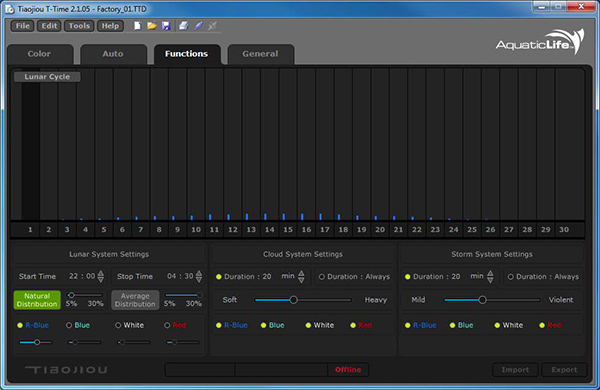Viewport: 600px width, 390px height.
Task: Switch to the General tab
Action: tap(260, 54)
